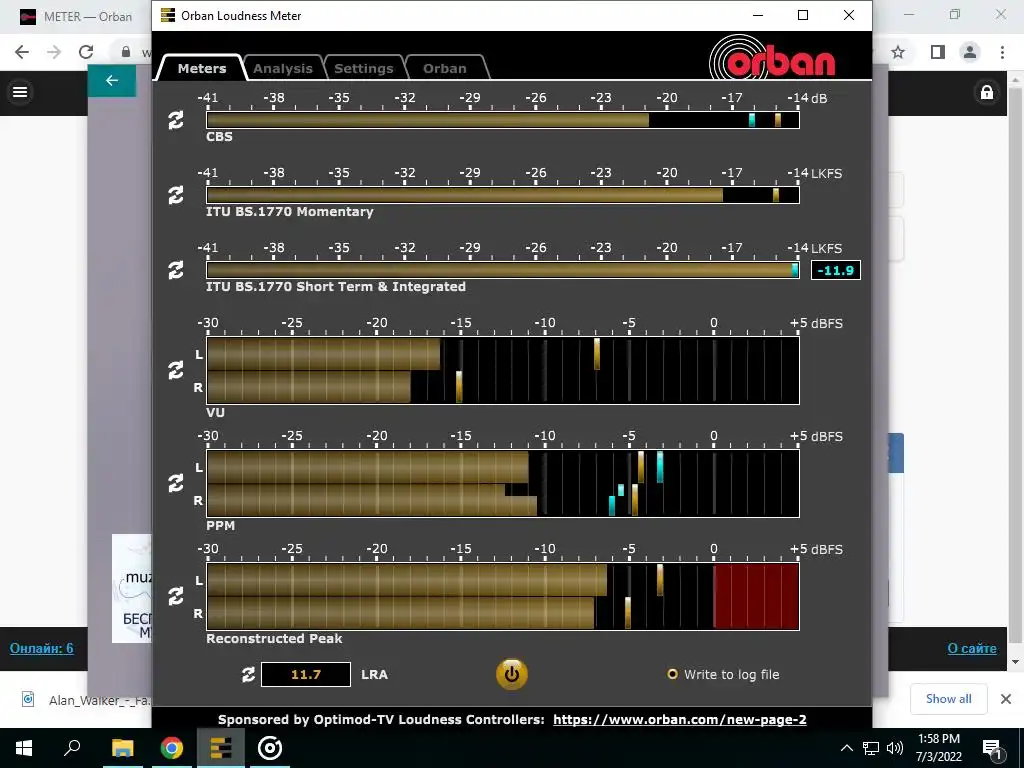
Task: Click the CBS loudness meter bar
Action: (503, 120)
